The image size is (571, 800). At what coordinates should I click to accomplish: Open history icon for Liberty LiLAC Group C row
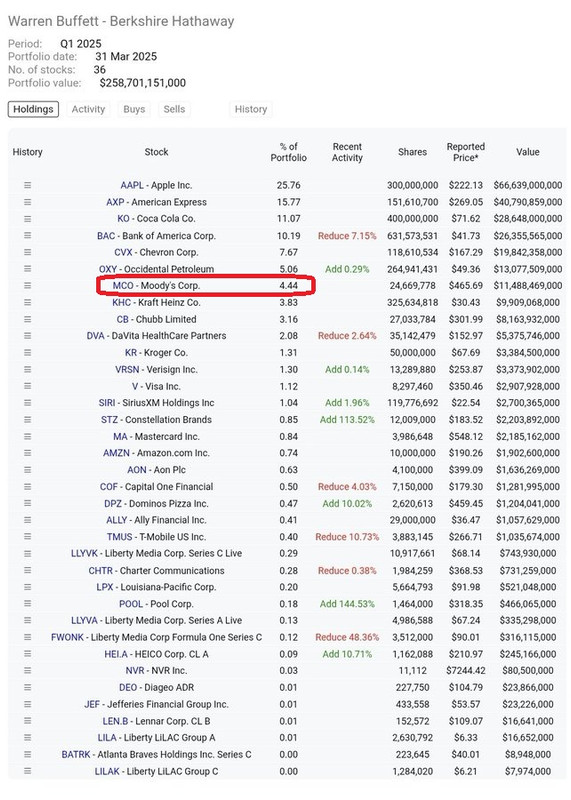(28, 771)
